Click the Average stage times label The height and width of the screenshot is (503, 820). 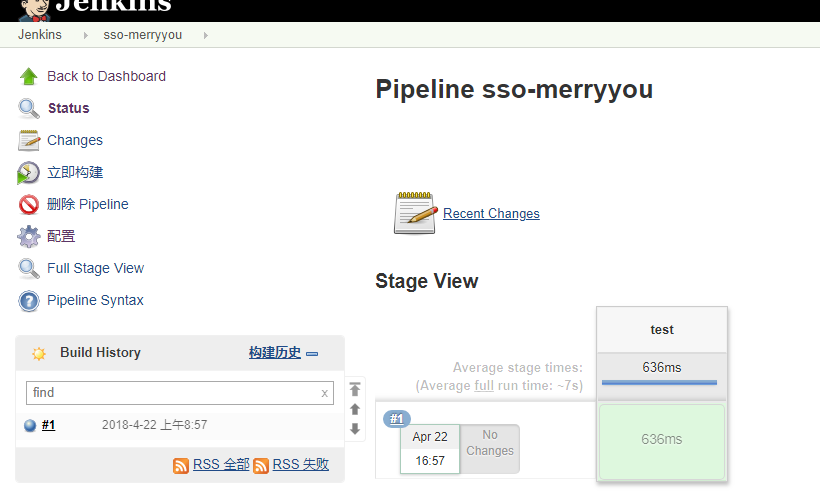click(518, 368)
